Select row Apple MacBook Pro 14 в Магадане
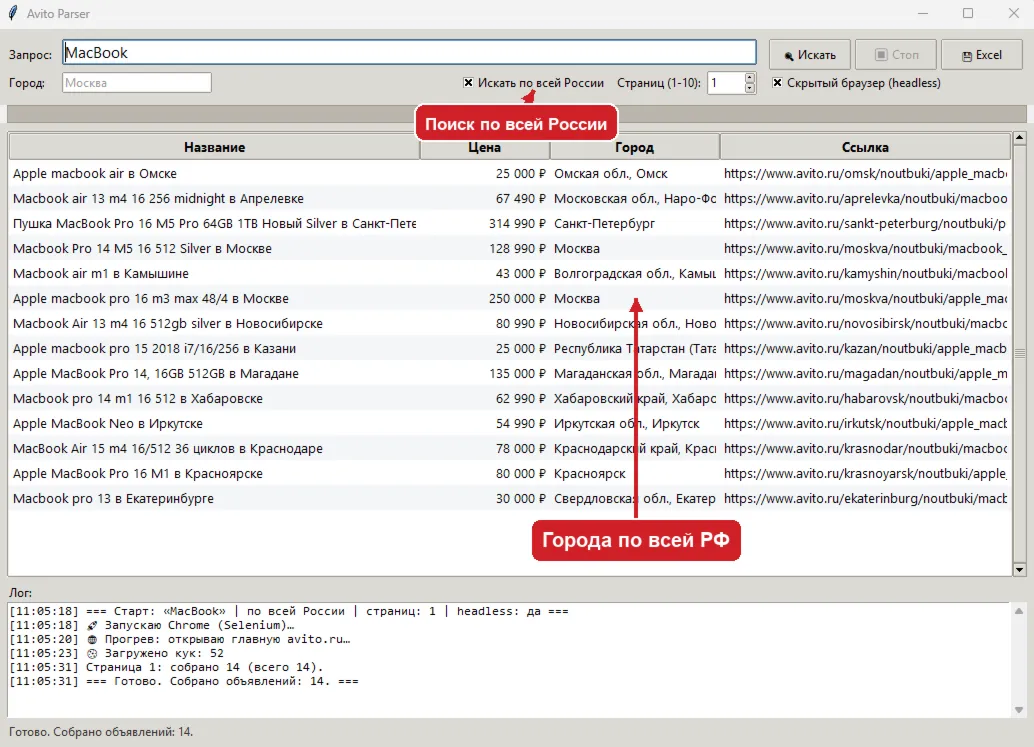Viewport: 1034px width, 747px height. [x=510, y=374]
